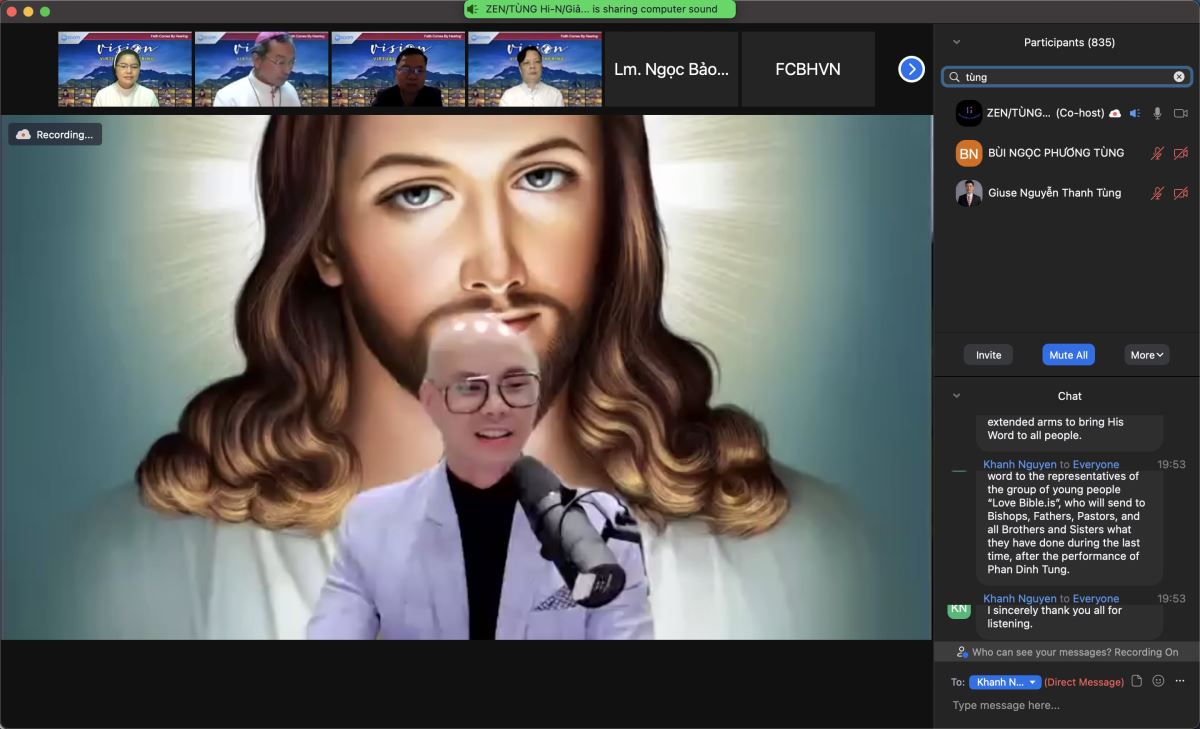Click the privacy icon beside Who can see
Viewport: 1200px width, 729px height.
[x=961, y=652]
